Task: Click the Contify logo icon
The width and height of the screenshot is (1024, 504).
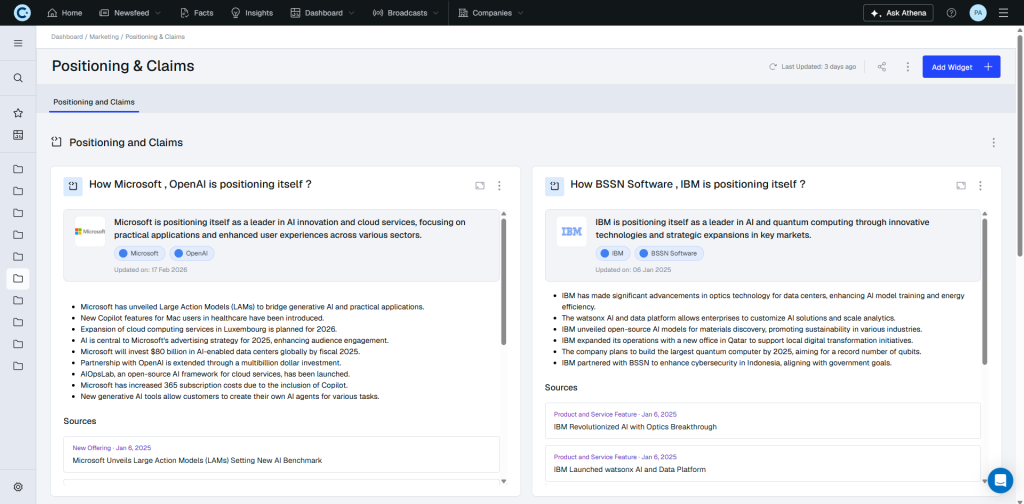Action: click(22, 12)
